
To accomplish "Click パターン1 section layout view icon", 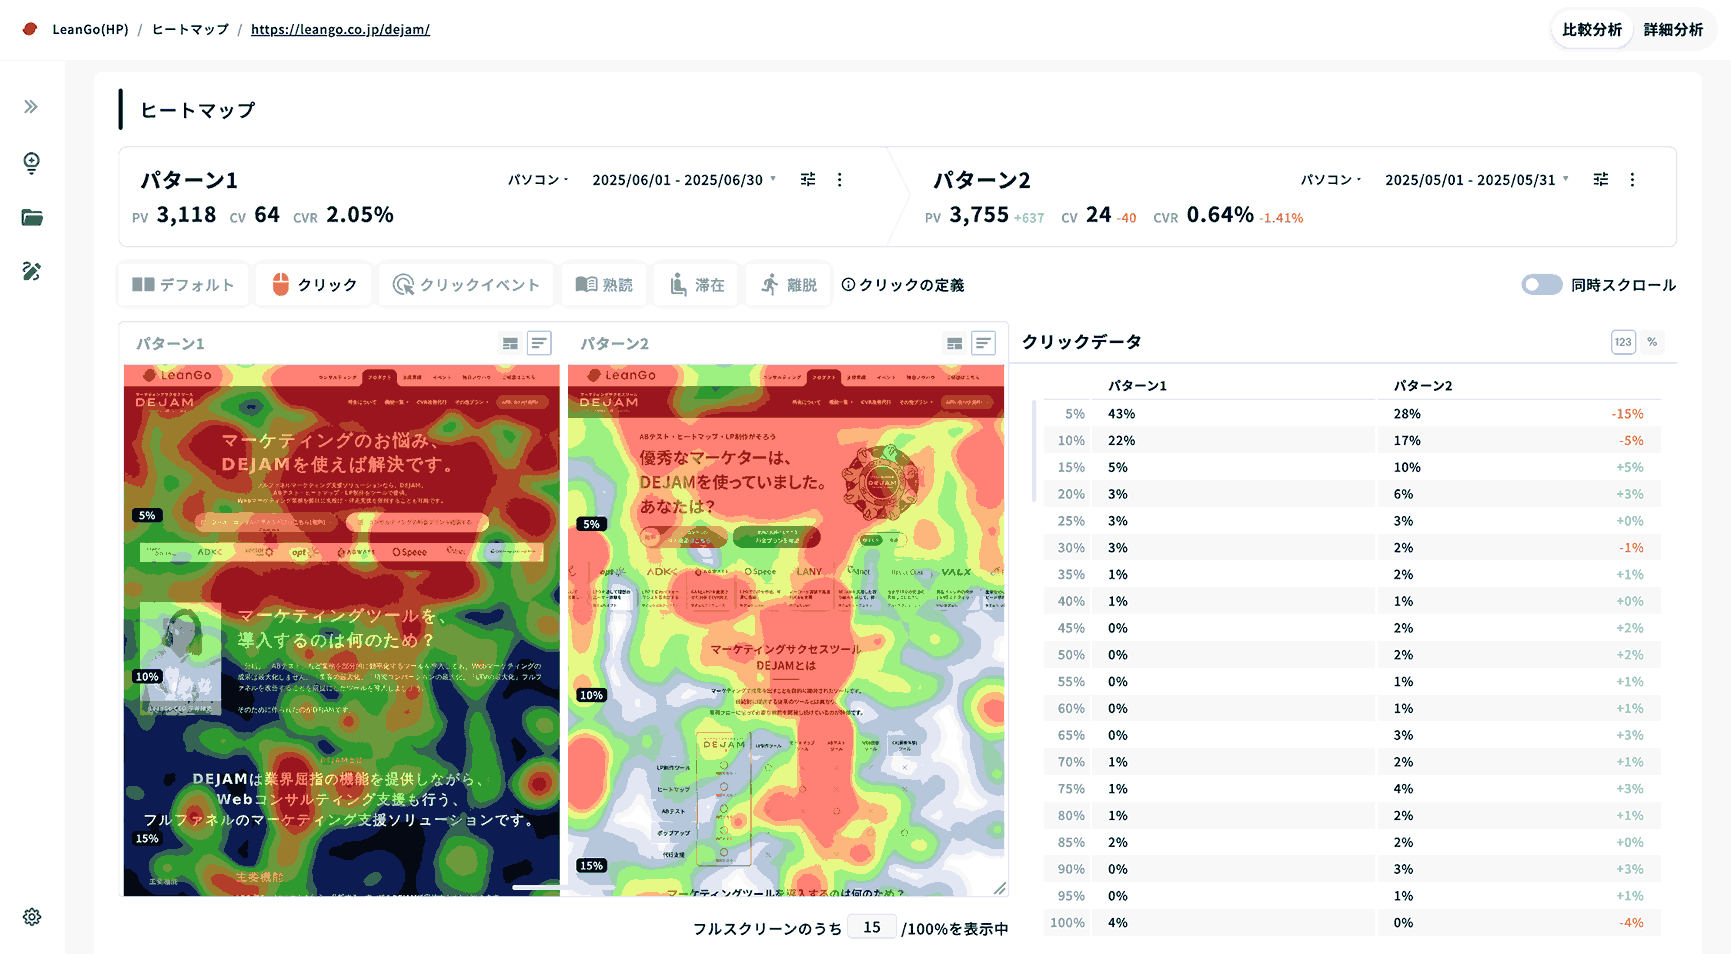I will [x=510, y=343].
